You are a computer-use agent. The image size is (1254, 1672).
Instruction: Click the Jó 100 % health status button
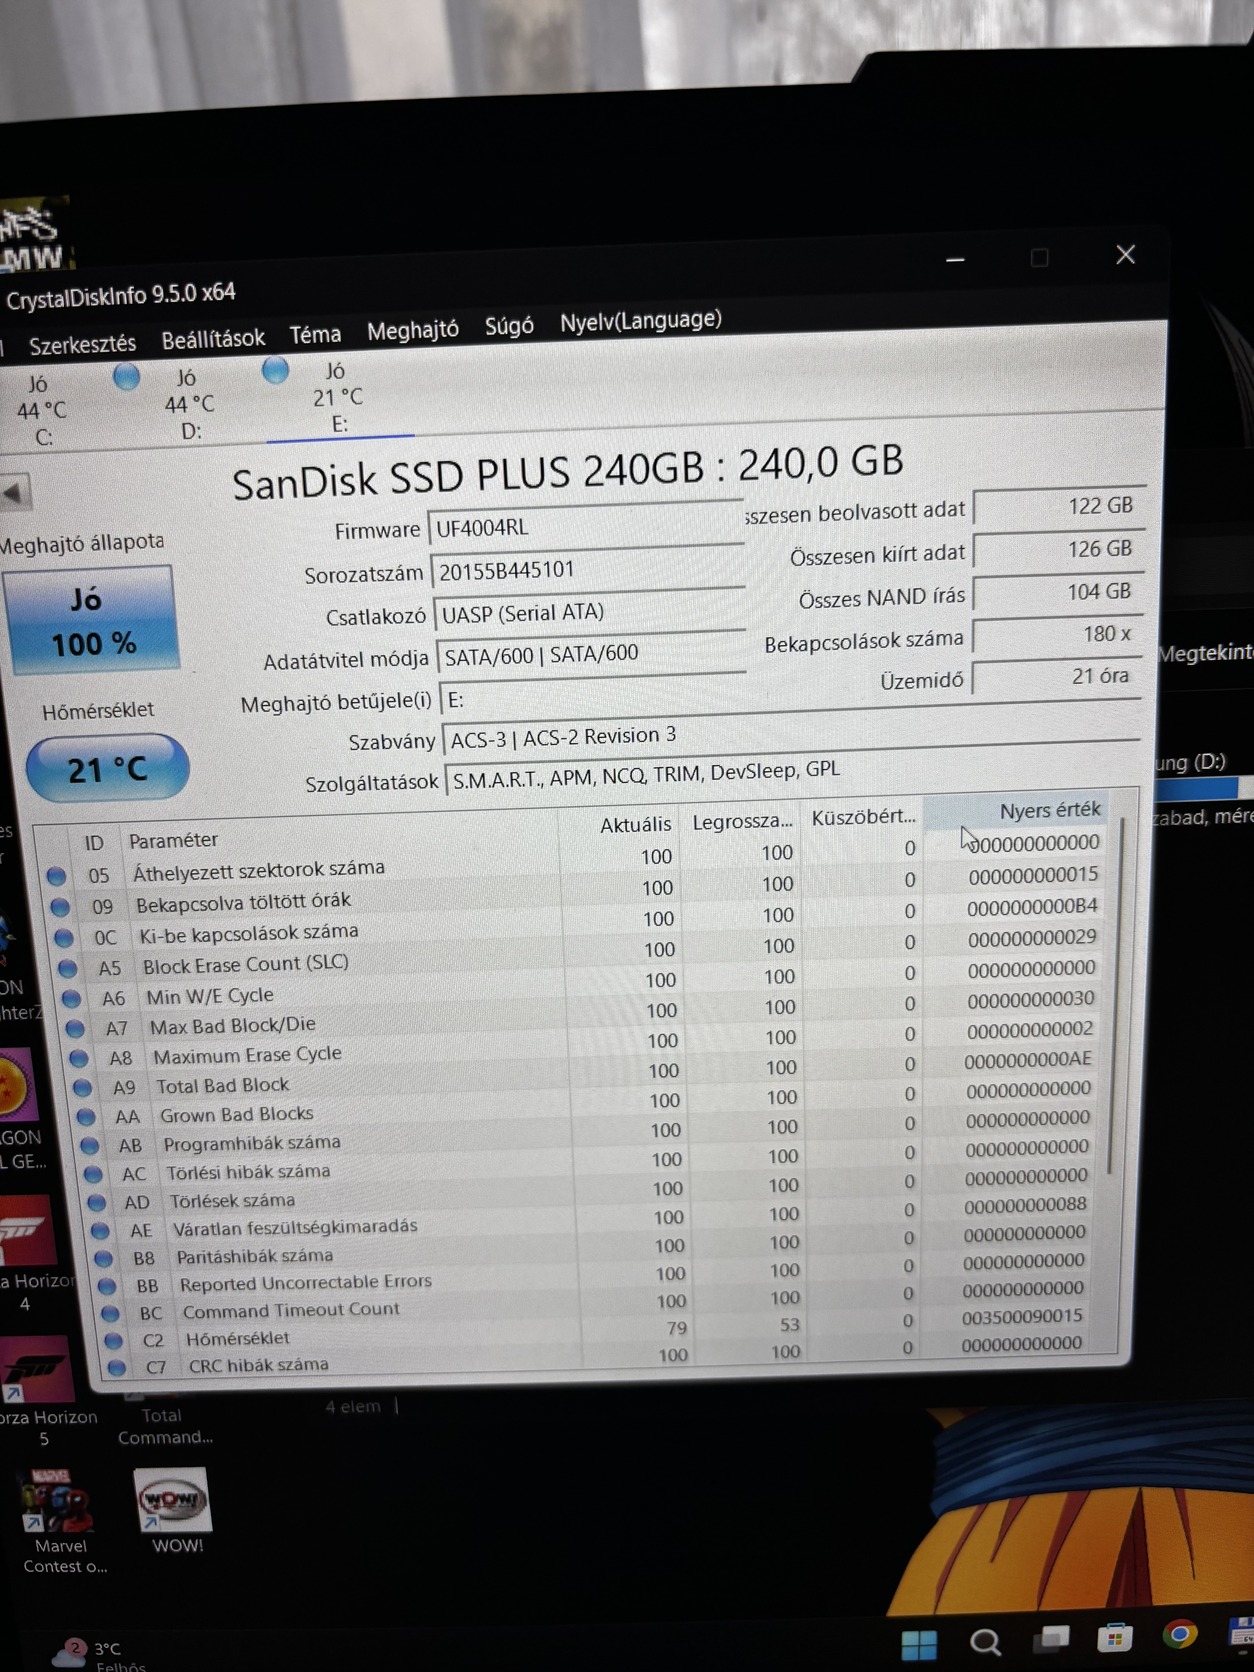[91, 620]
